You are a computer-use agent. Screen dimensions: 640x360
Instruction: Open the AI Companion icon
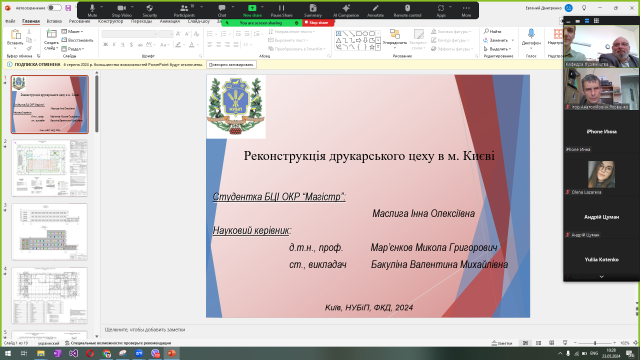pos(346,10)
